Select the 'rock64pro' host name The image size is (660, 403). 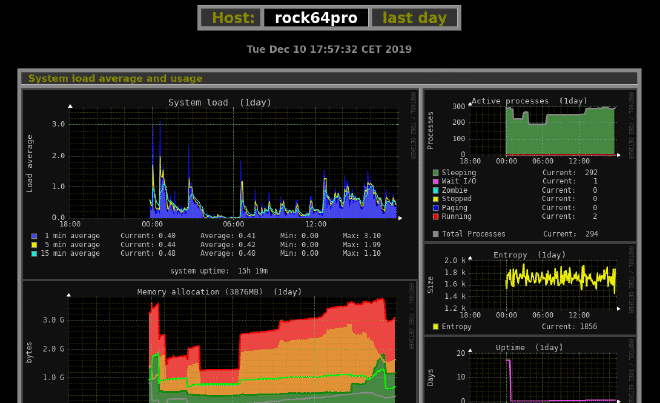coord(316,18)
